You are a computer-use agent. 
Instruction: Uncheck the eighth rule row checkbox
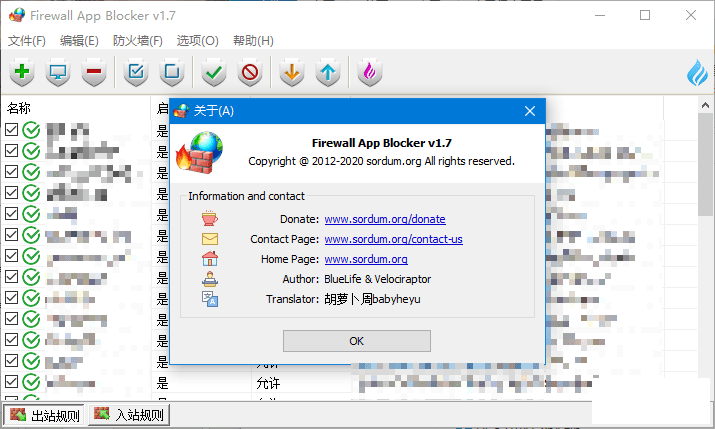(x=12, y=276)
